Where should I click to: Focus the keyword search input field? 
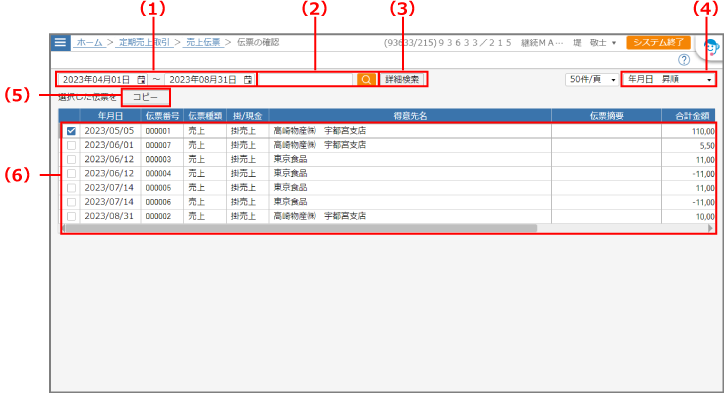coord(307,79)
